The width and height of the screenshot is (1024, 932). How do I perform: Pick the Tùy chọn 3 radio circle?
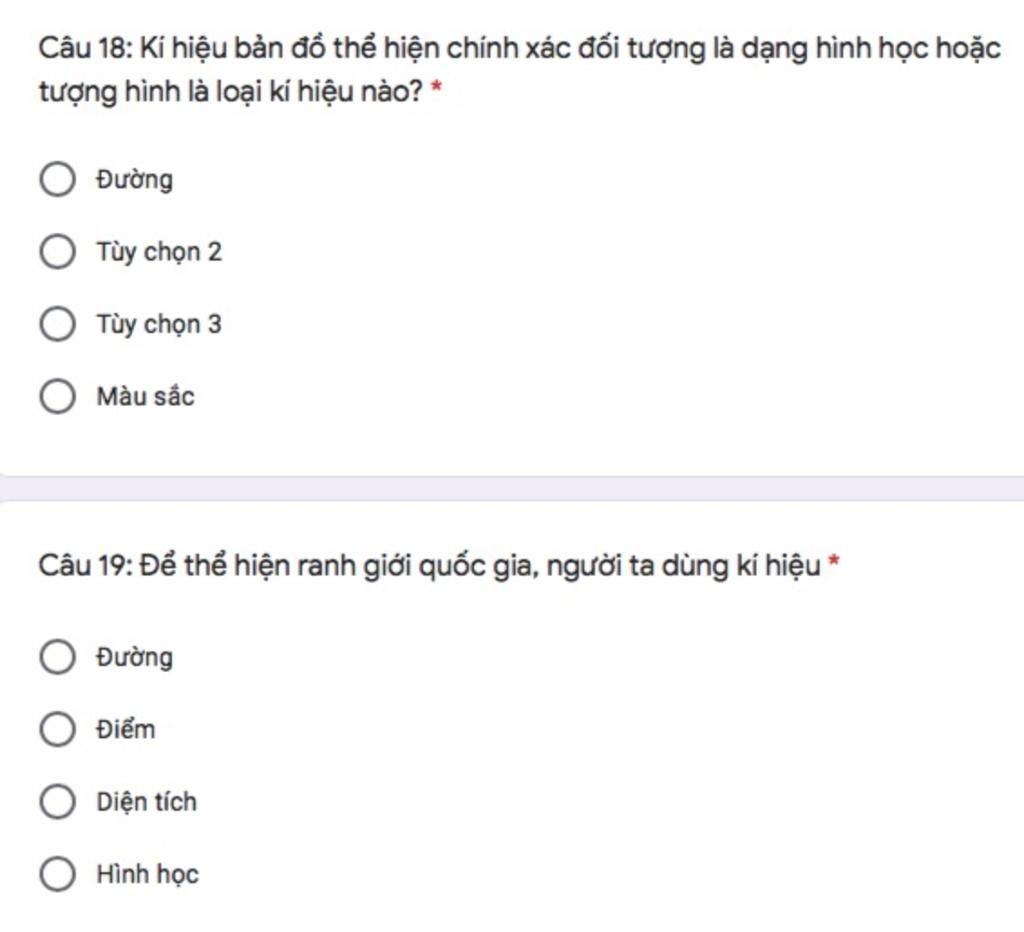coord(57,325)
